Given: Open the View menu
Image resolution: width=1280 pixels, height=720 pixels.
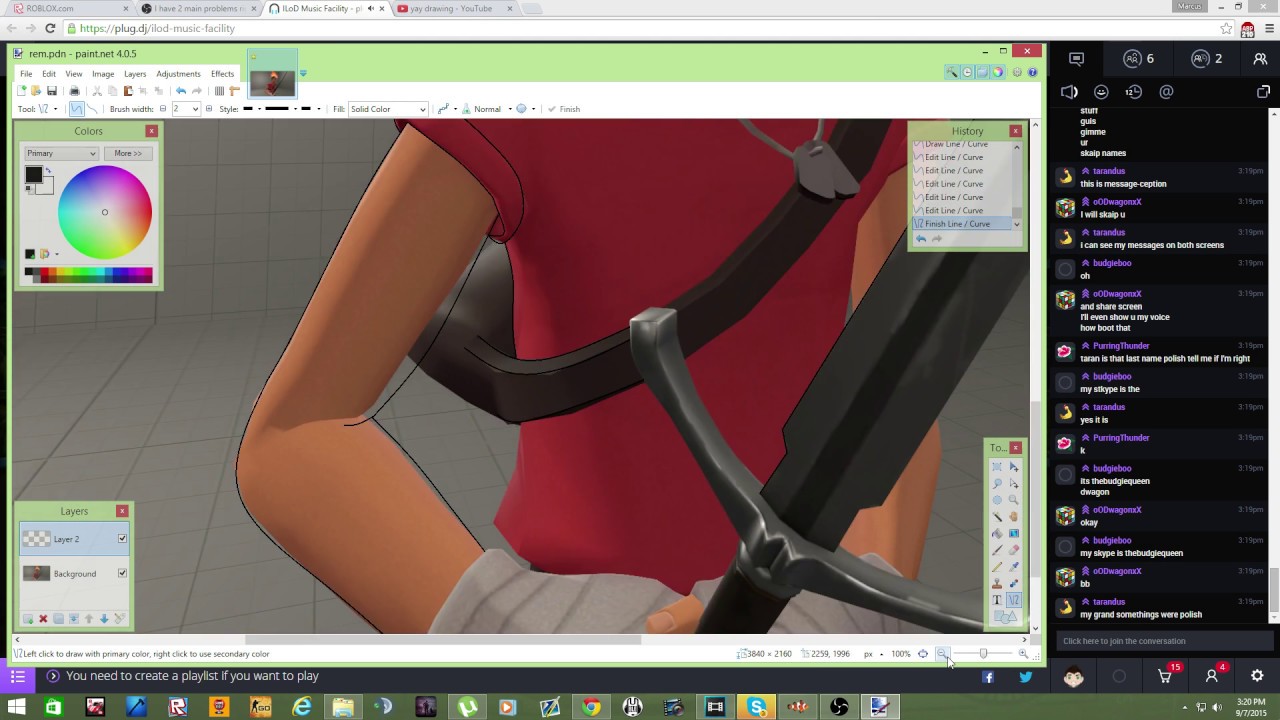Looking at the screenshot, I should (74, 74).
